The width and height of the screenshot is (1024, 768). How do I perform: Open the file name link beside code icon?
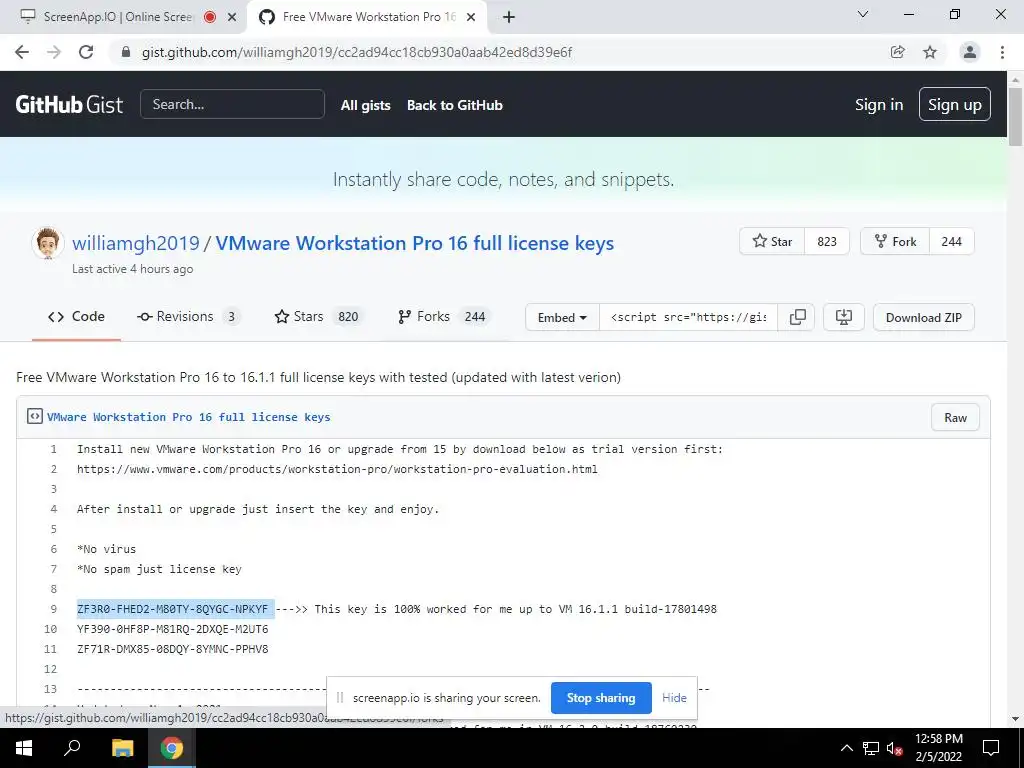pos(189,417)
